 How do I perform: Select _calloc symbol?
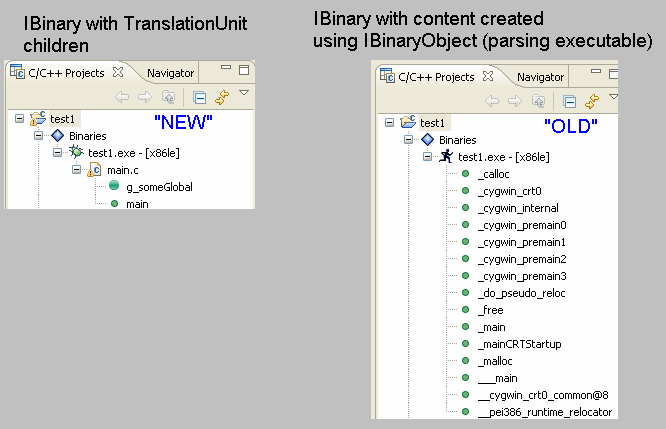494,174
